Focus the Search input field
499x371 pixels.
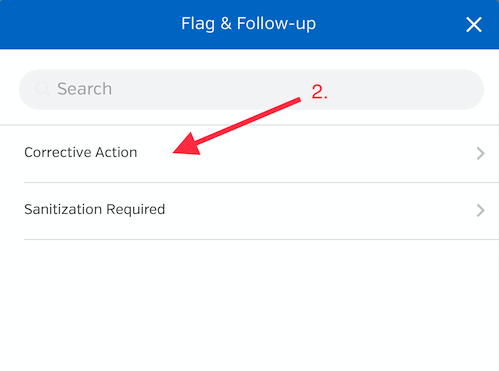click(x=251, y=89)
